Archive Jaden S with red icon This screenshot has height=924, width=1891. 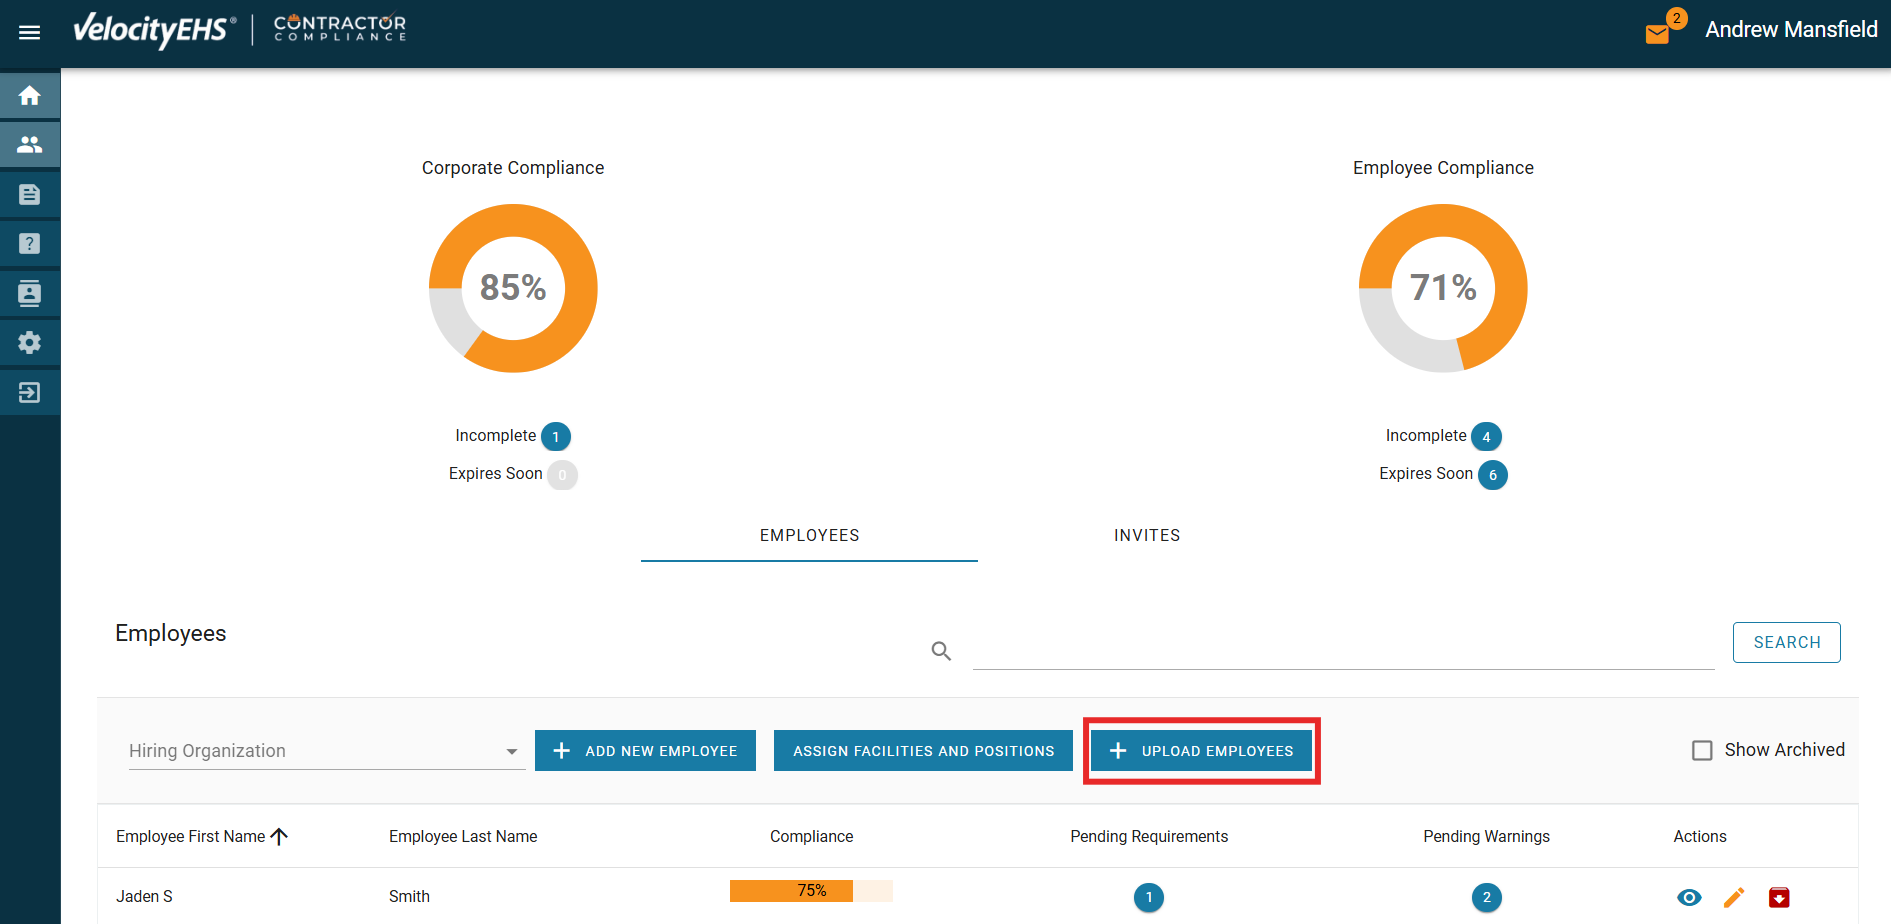[x=1779, y=897]
